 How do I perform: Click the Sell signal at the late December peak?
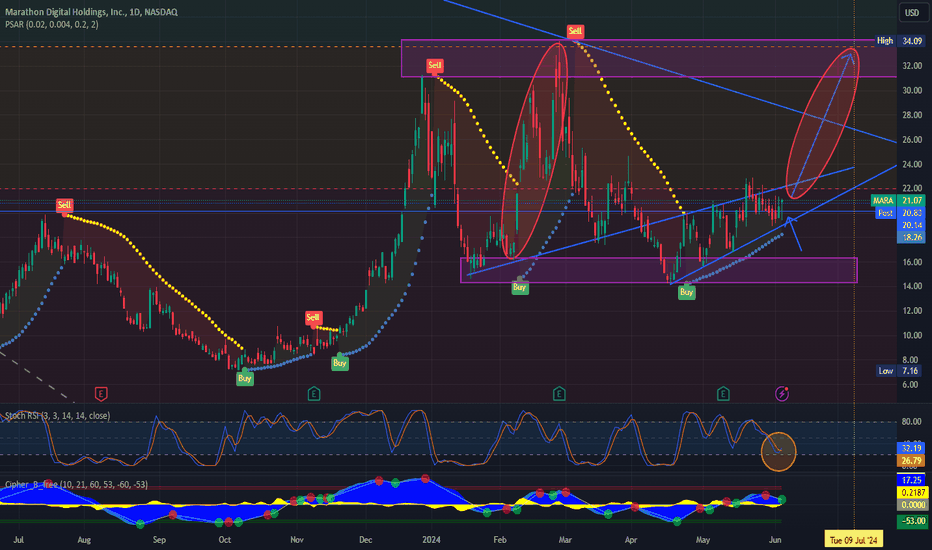(435, 65)
